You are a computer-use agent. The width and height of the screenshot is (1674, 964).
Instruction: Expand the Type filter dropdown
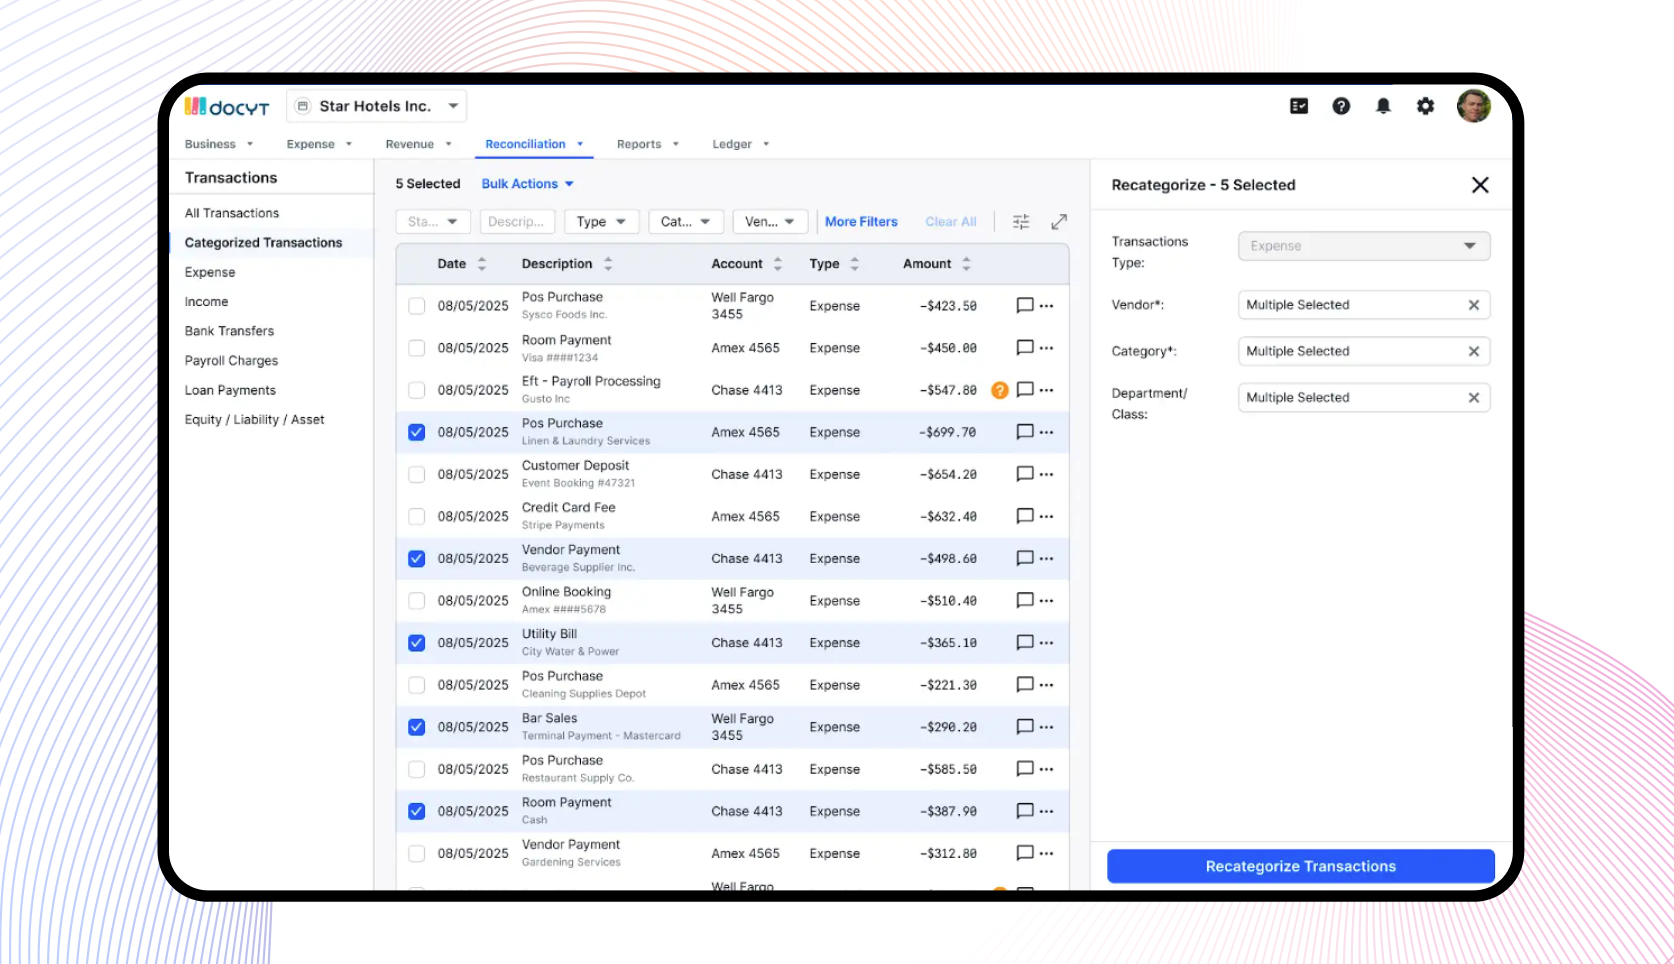coord(600,222)
